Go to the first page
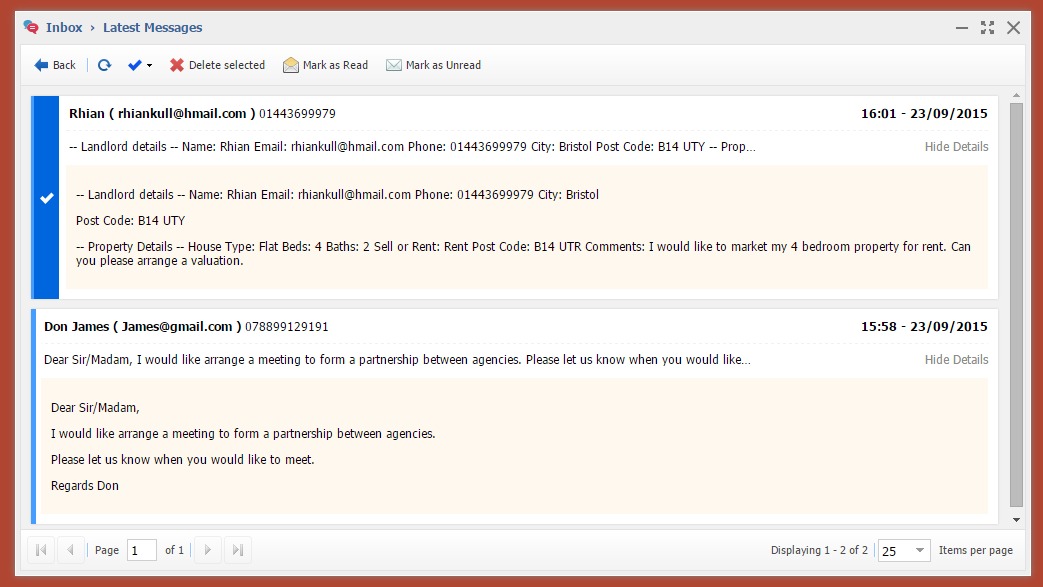 tap(41, 550)
